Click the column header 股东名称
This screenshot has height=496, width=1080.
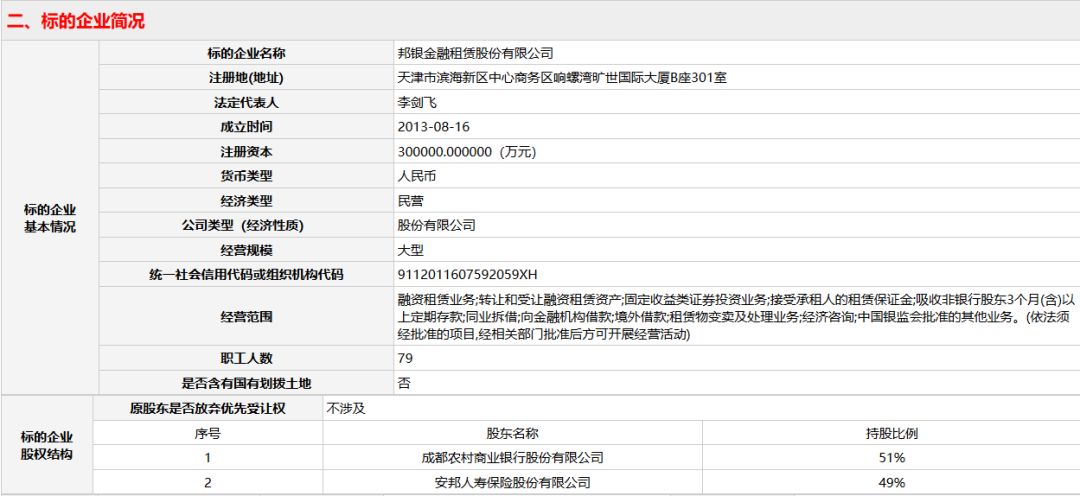pos(512,433)
